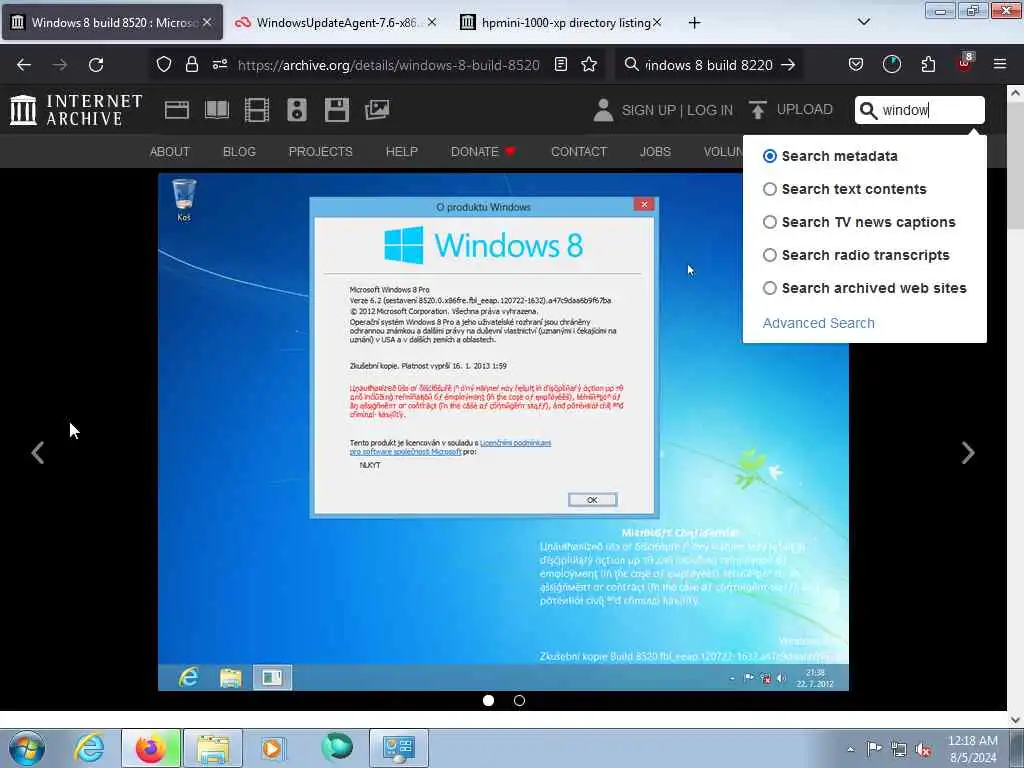Submit browser search with the arrow icon
This screenshot has height=768, width=1024.
[x=788, y=65]
